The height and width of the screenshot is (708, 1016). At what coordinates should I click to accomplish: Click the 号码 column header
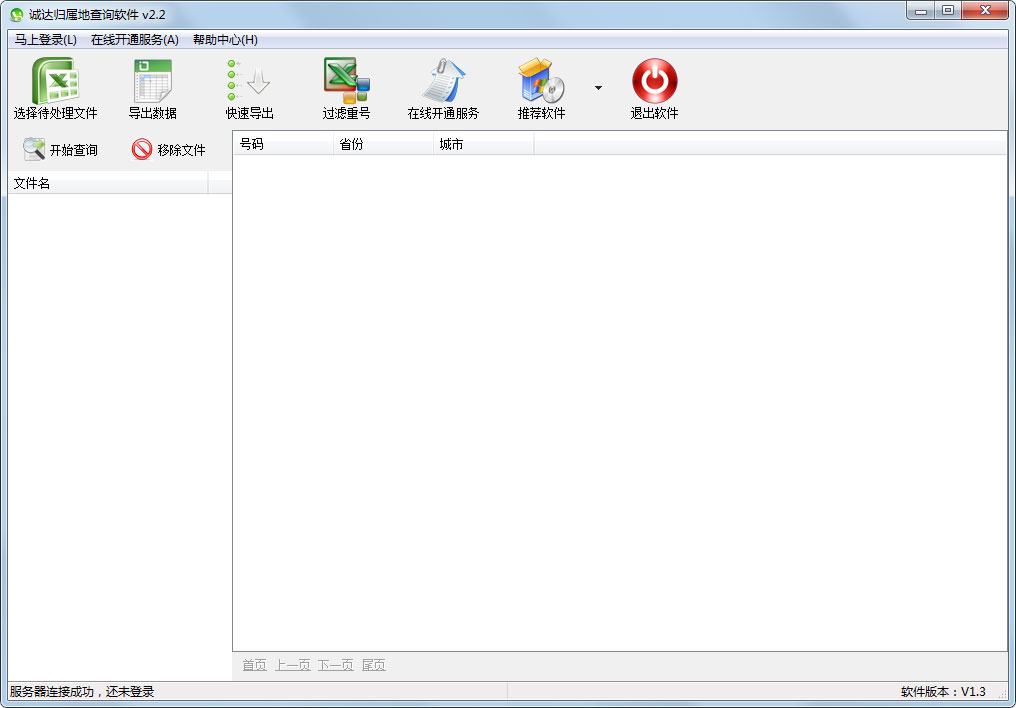pos(282,144)
